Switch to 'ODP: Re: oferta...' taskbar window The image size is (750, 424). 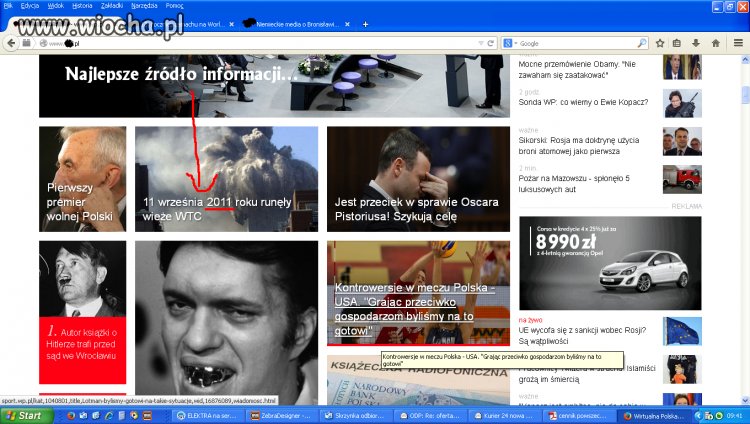[x=430, y=415]
